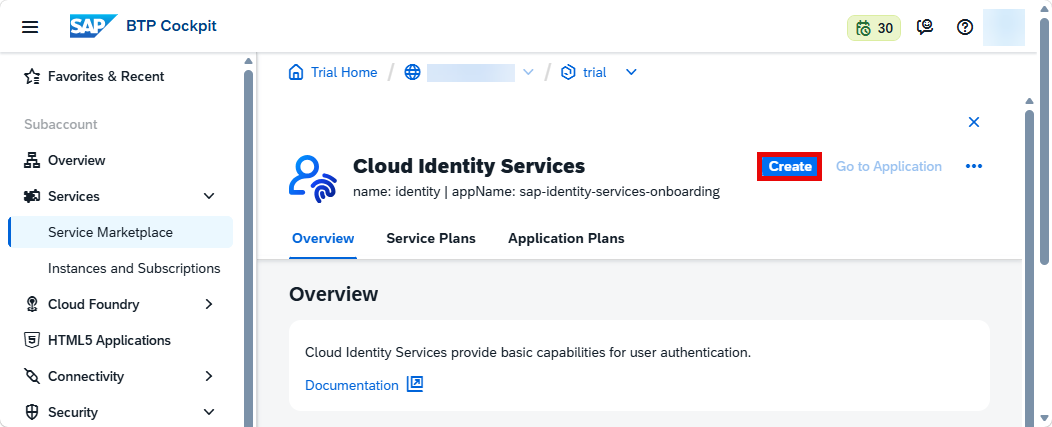Collapse the Services section chevron
1052x427 pixels.
[209, 196]
